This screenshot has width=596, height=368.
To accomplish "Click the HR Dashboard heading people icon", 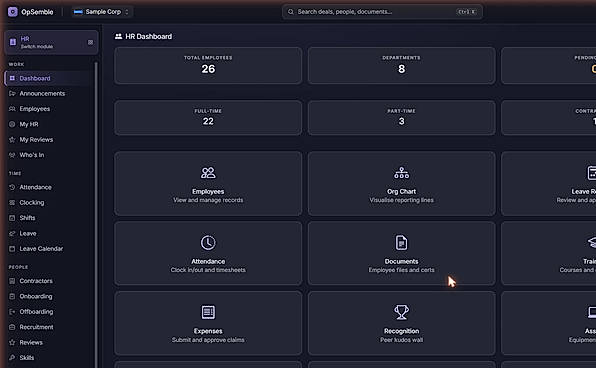I will coord(119,36).
